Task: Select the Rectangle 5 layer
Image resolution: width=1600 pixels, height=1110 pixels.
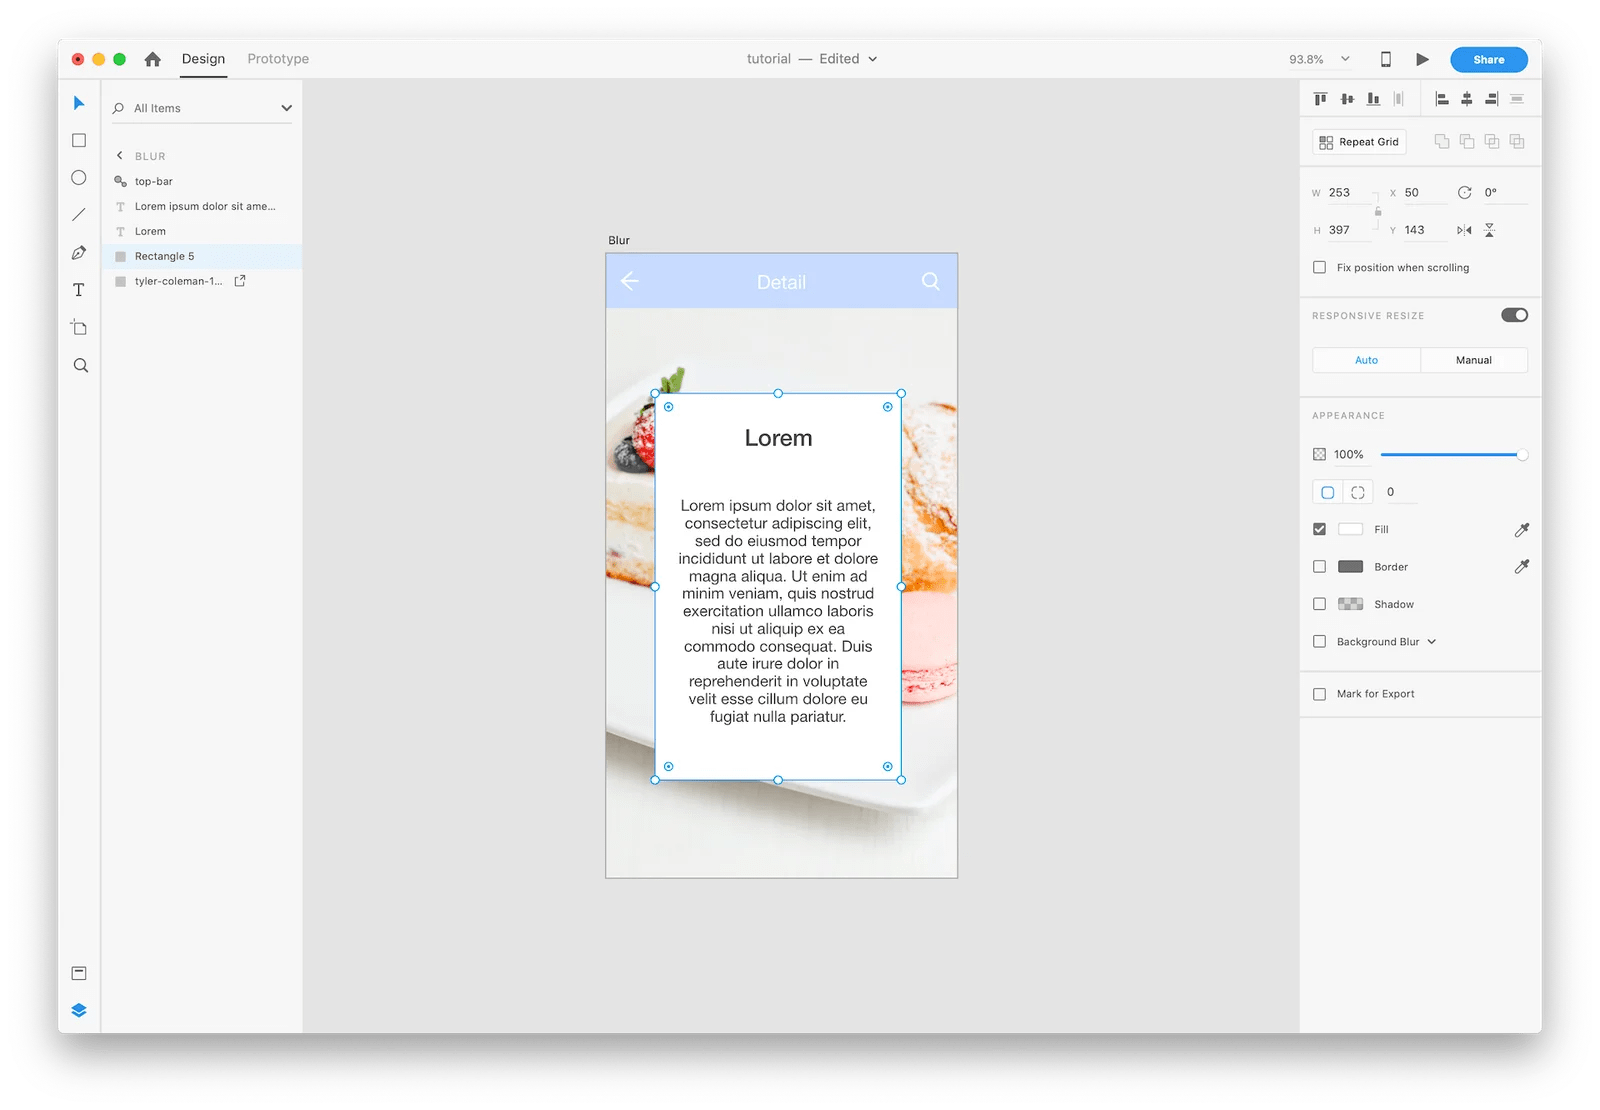Action: [x=202, y=256]
